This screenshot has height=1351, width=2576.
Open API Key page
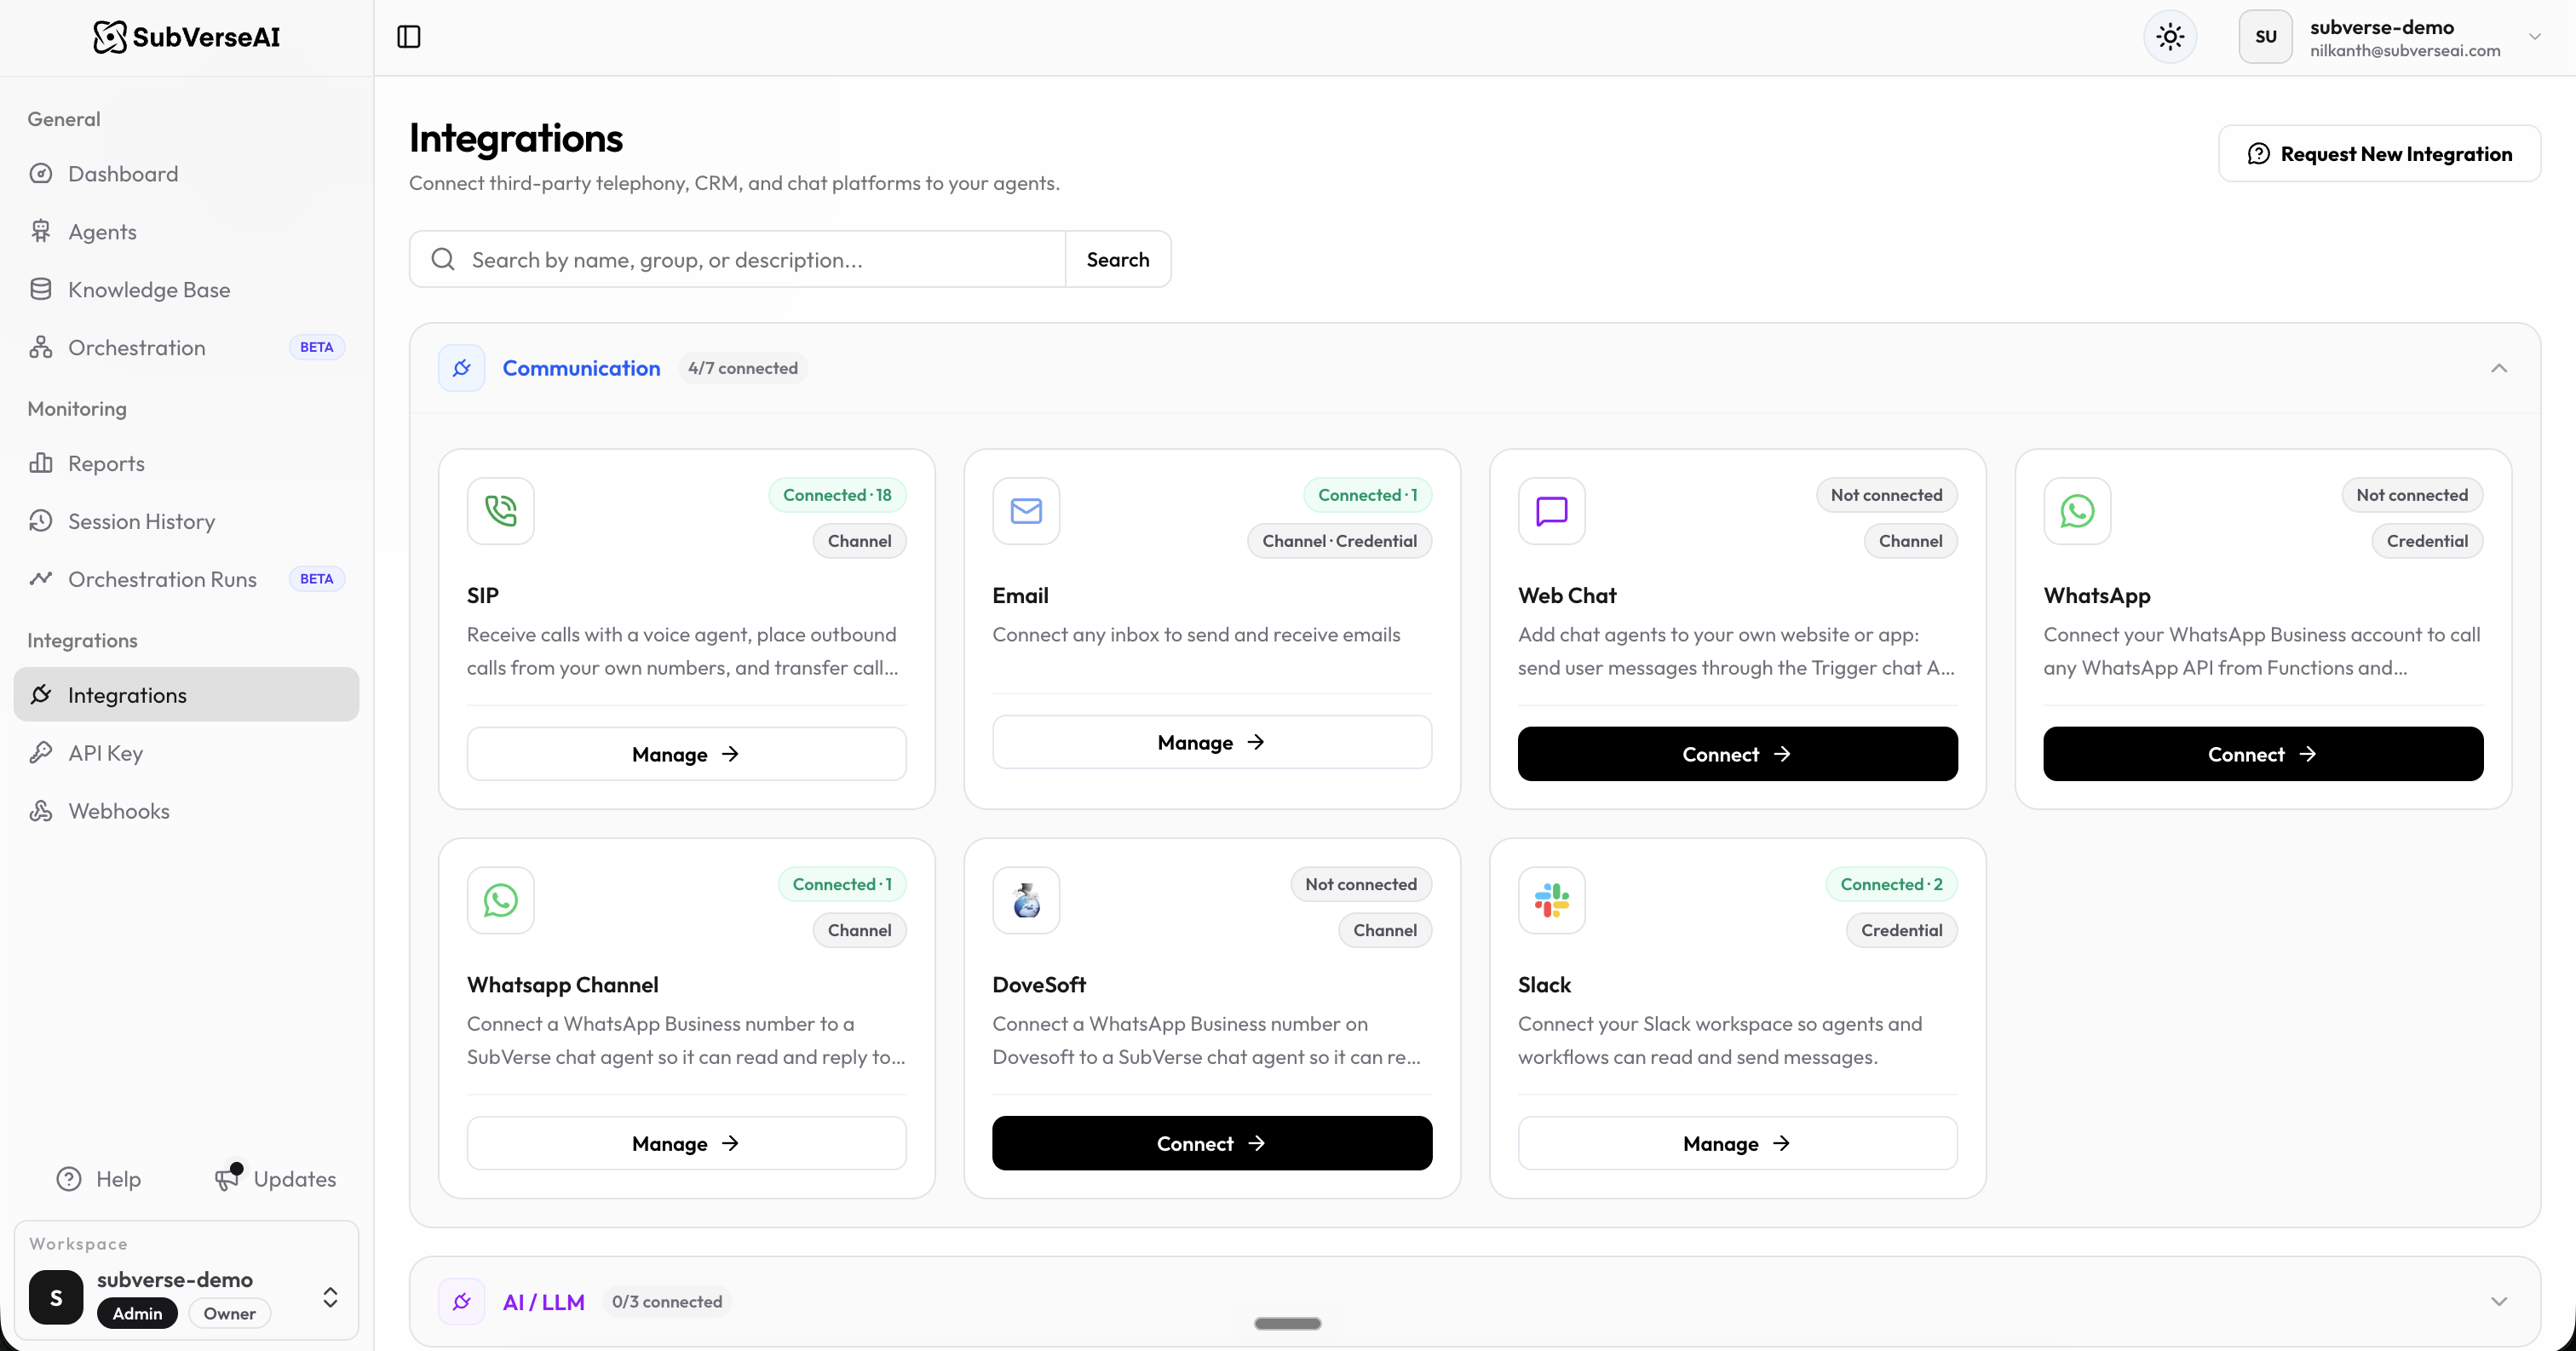click(186, 753)
